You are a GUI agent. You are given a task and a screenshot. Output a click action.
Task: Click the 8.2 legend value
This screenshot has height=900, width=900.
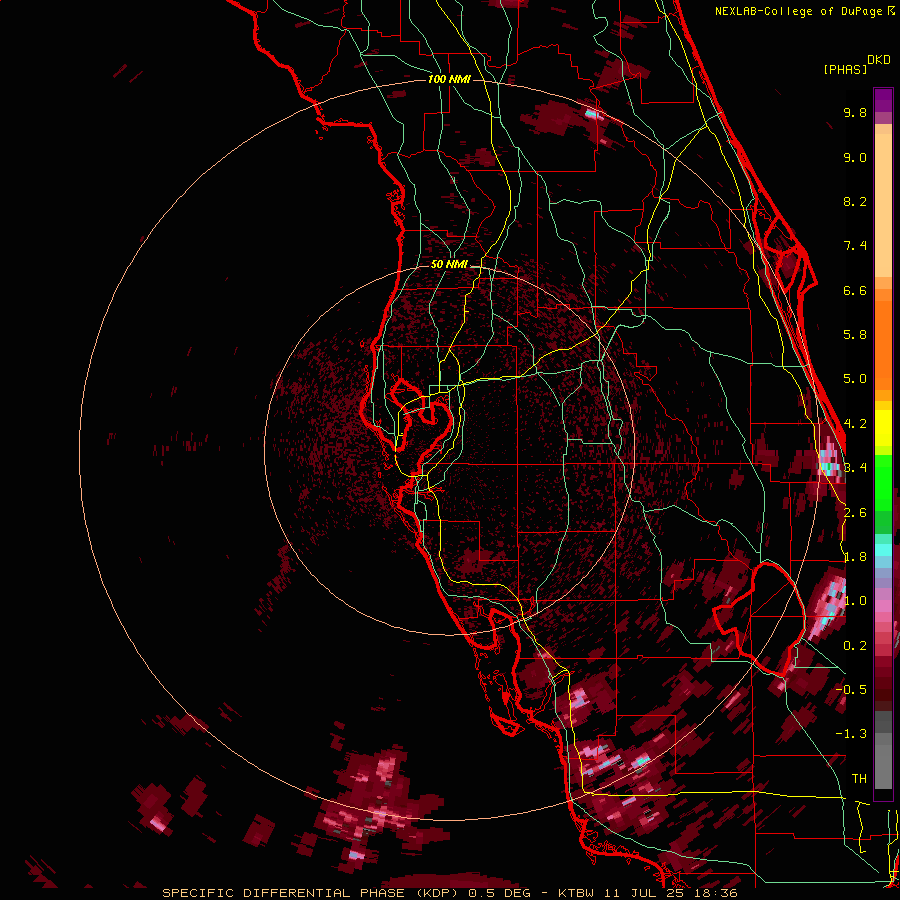coord(855,201)
